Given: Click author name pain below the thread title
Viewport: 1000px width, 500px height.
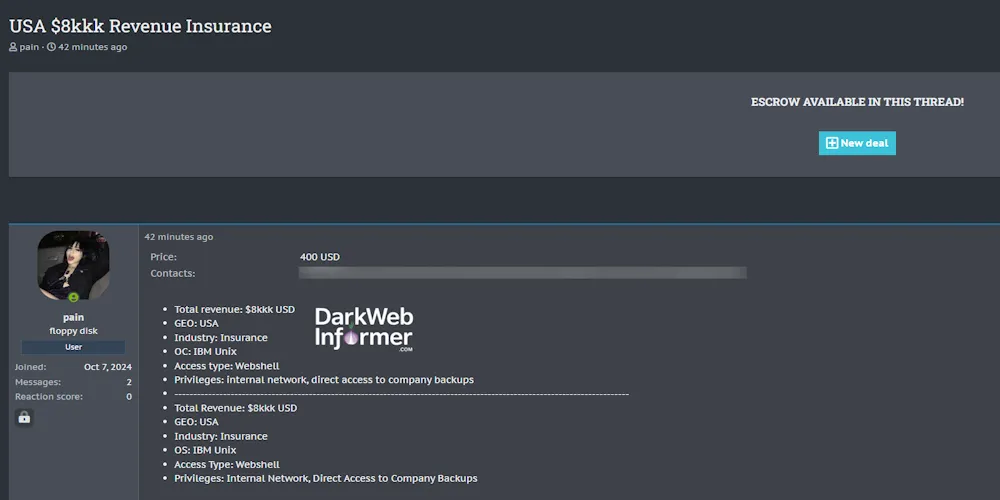Looking at the screenshot, I should point(29,47).
